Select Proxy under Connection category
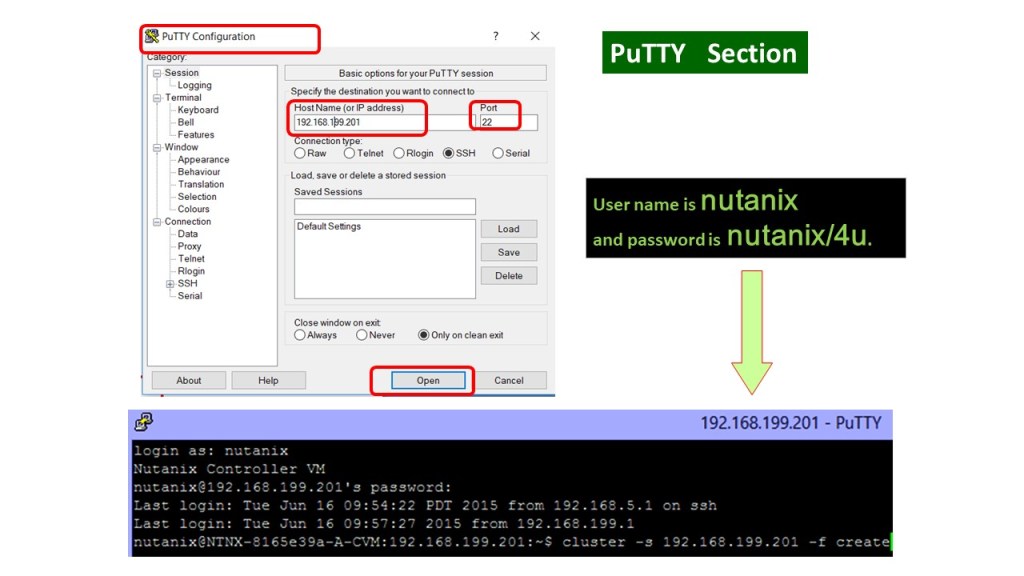 coord(189,246)
